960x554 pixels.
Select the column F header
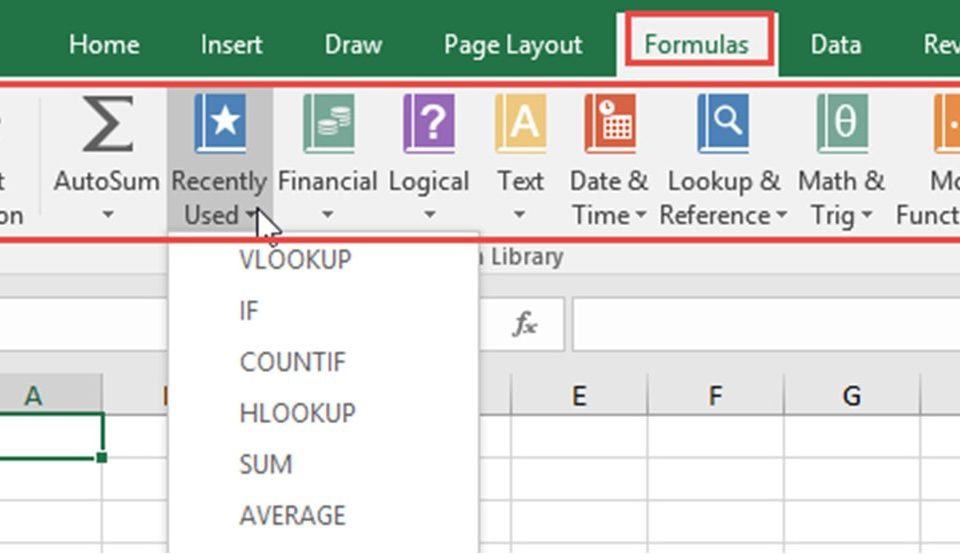(x=715, y=396)
